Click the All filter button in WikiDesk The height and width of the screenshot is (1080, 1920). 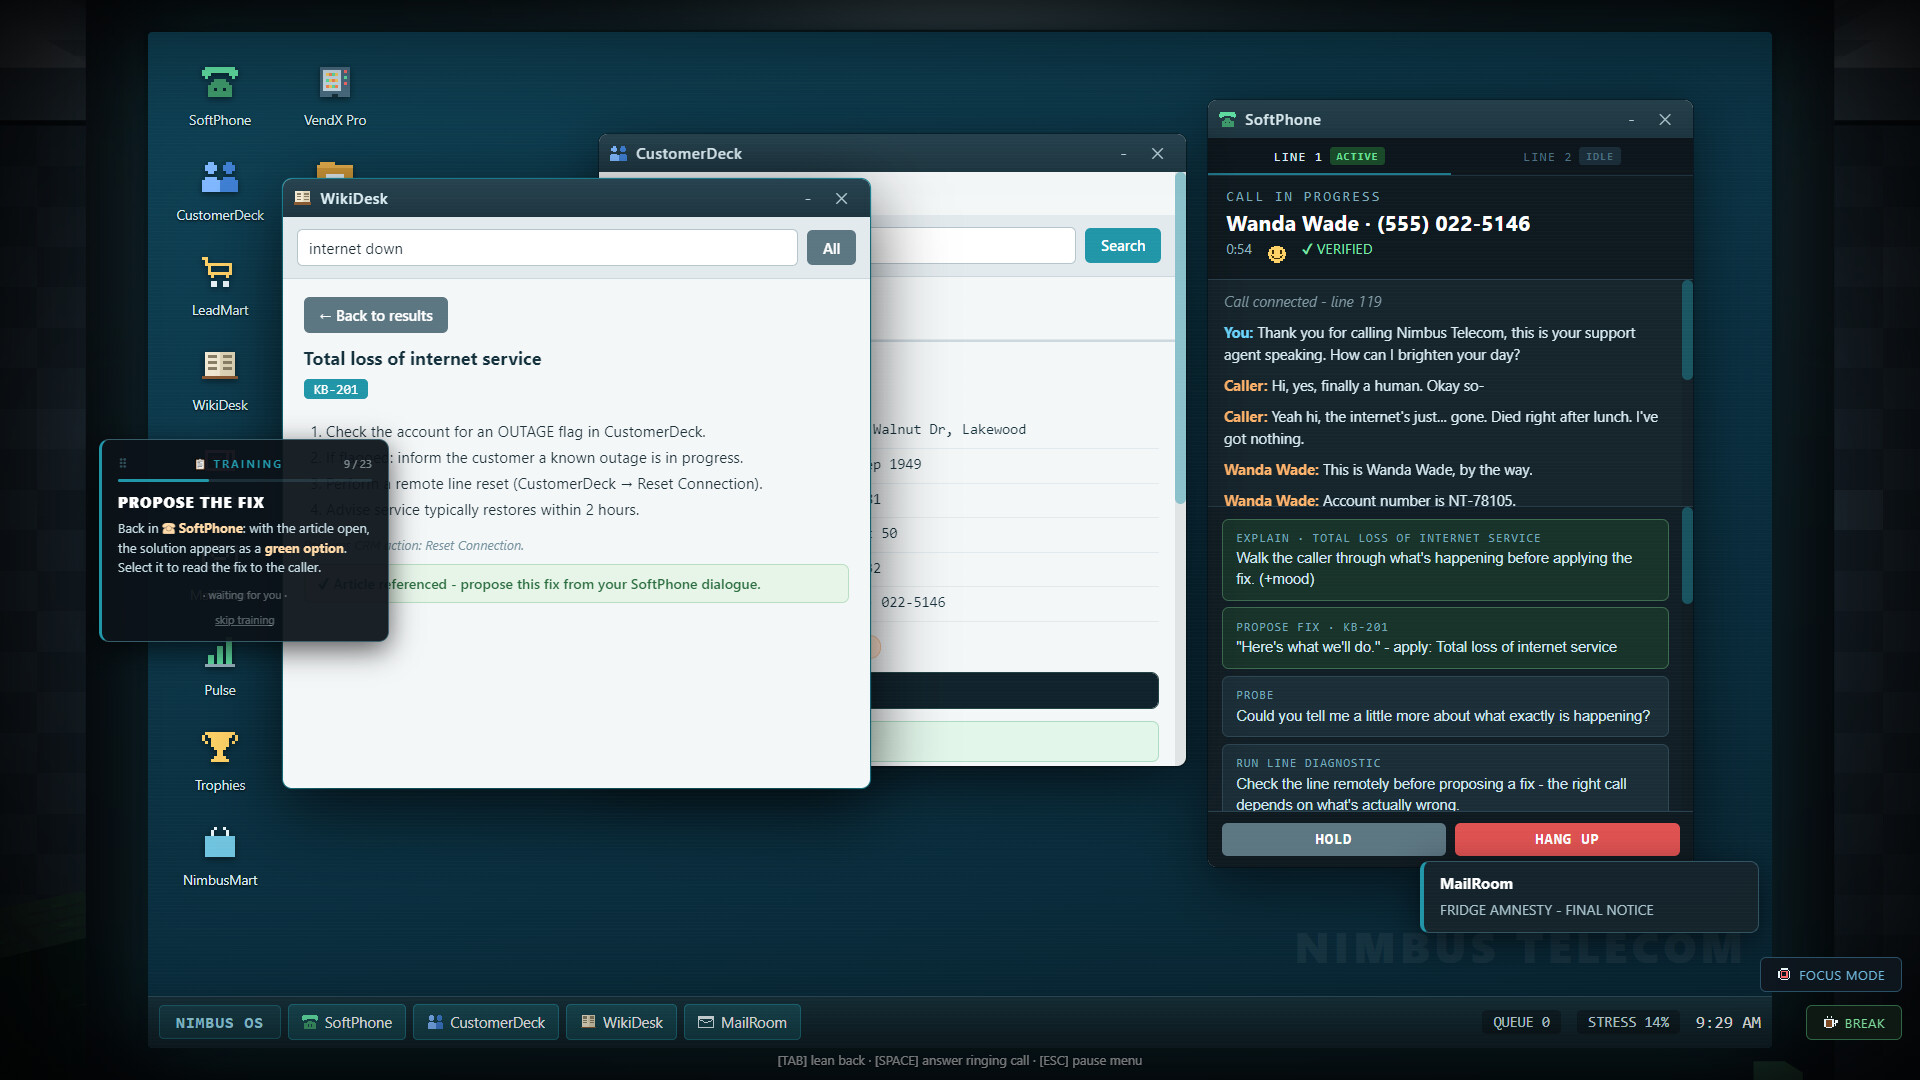pos(831,248)
